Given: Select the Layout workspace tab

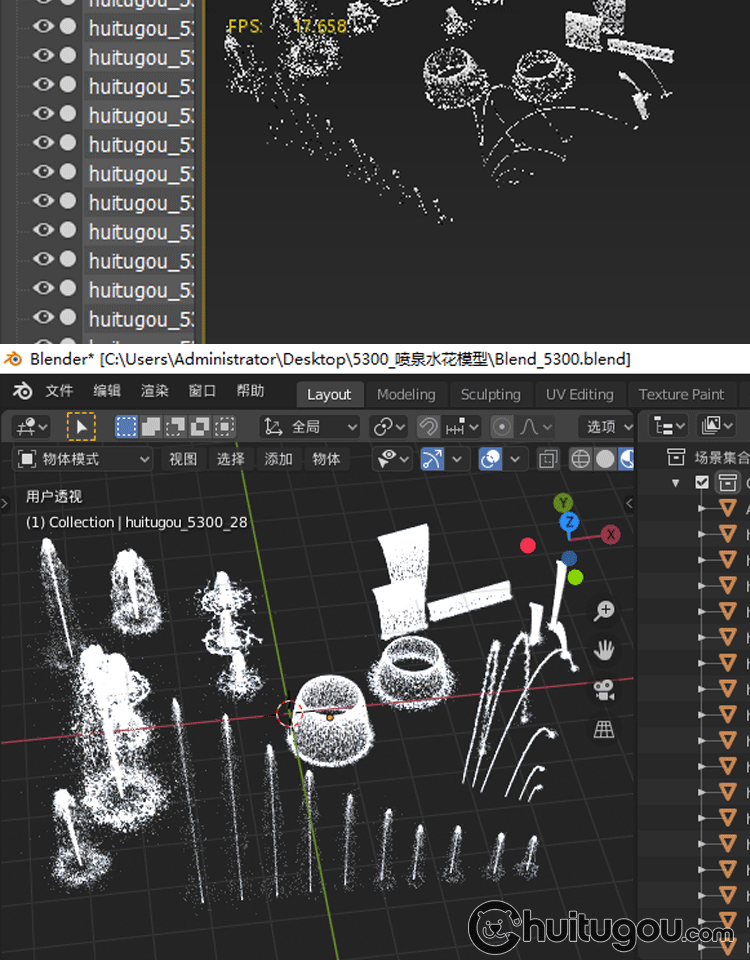Looking at the screenshot, I should tap(329, 395).
